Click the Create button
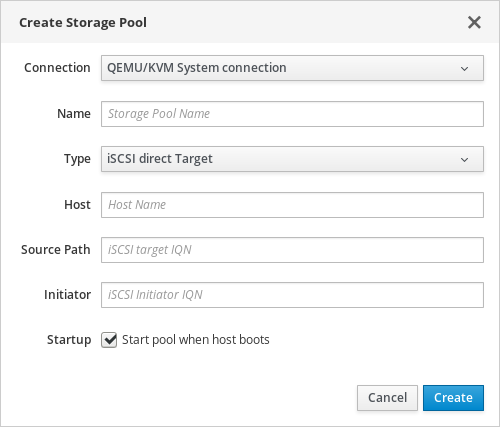Viewport: 500px width, 427px height. pyautogui.click(x=453, y=398)
